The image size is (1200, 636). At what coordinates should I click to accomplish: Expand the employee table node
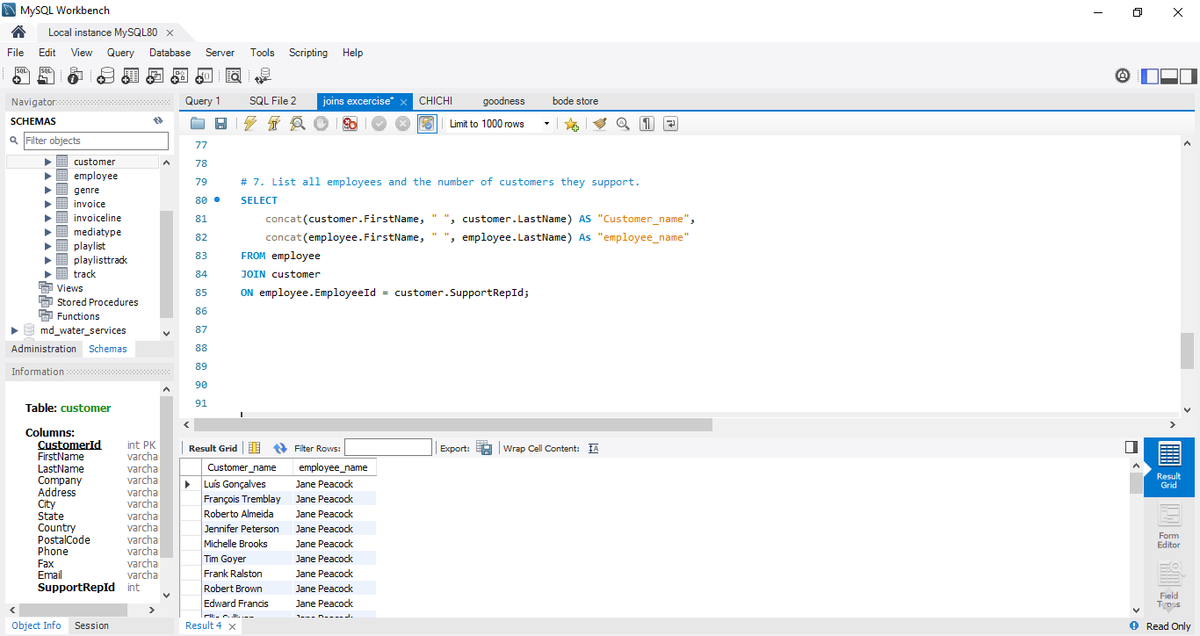[47, 176]
